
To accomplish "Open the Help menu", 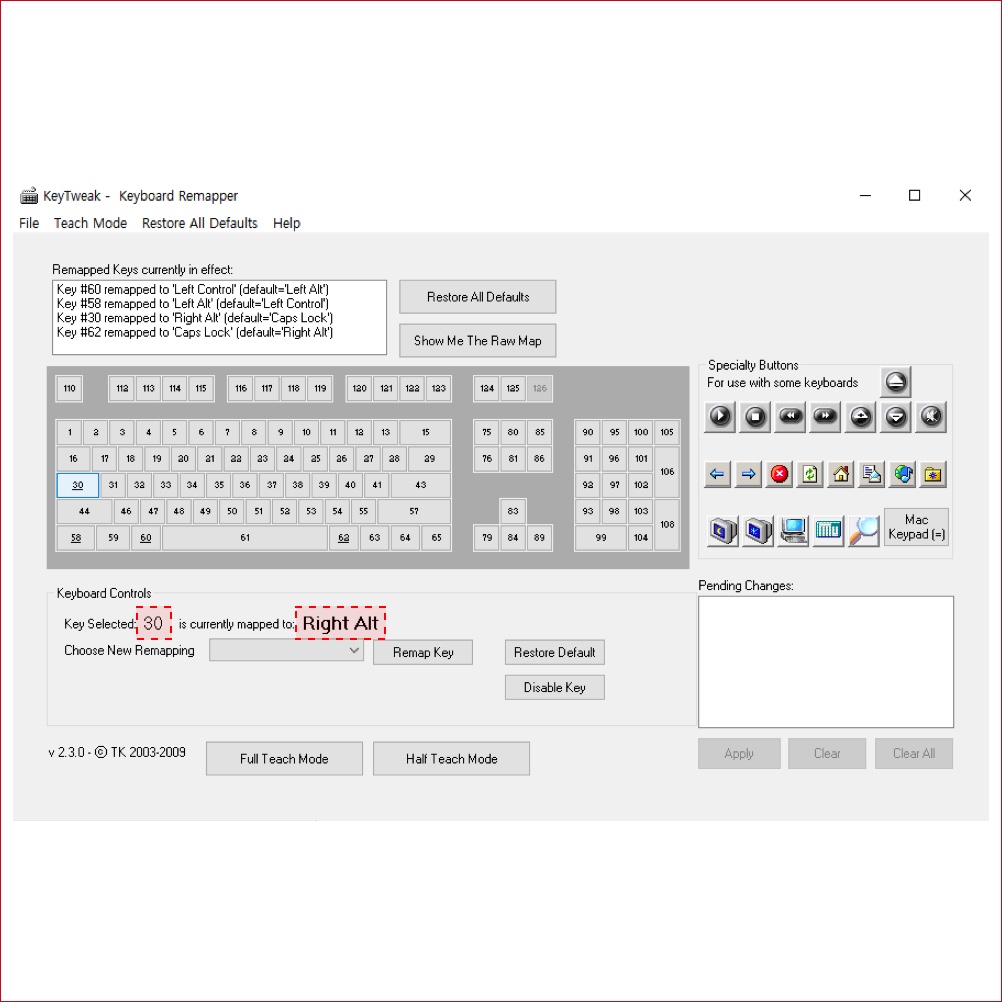I will 286,223.
